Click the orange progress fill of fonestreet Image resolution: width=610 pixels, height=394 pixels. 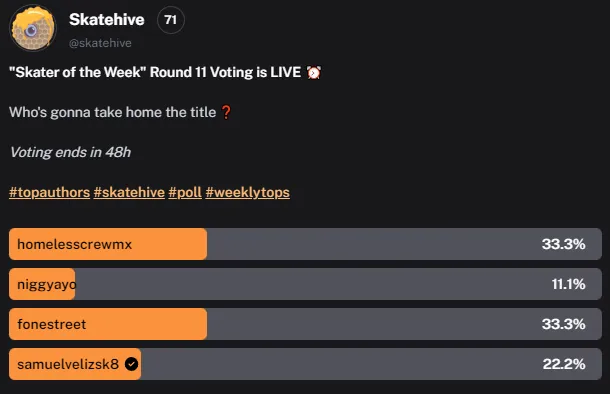pyautogui.click(x=108, y=324)
